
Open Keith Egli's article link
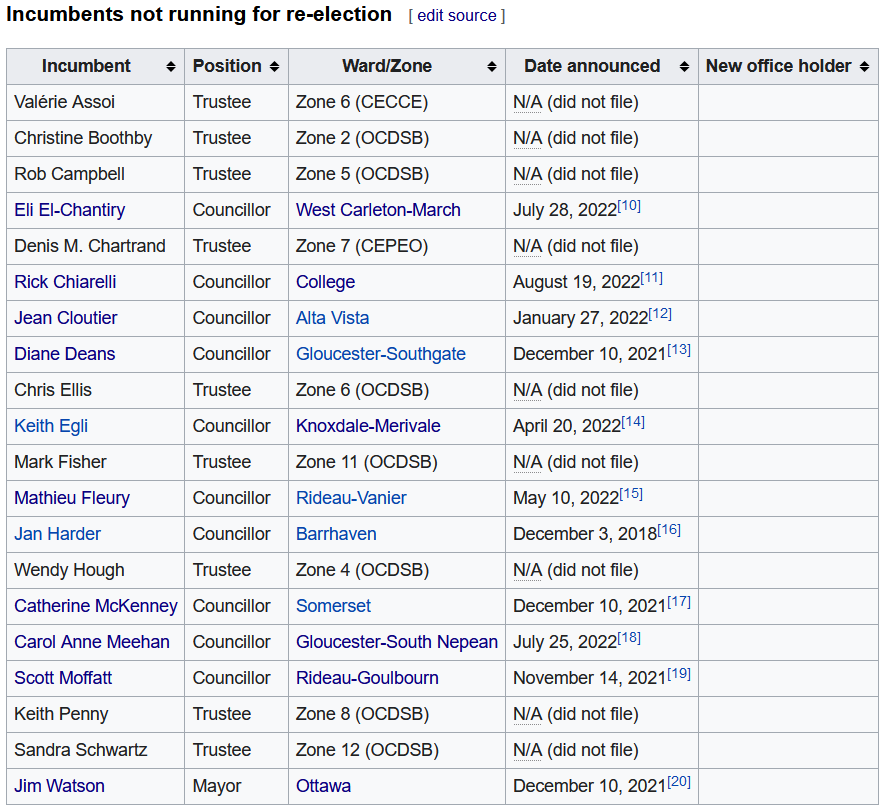pos(51,426)
